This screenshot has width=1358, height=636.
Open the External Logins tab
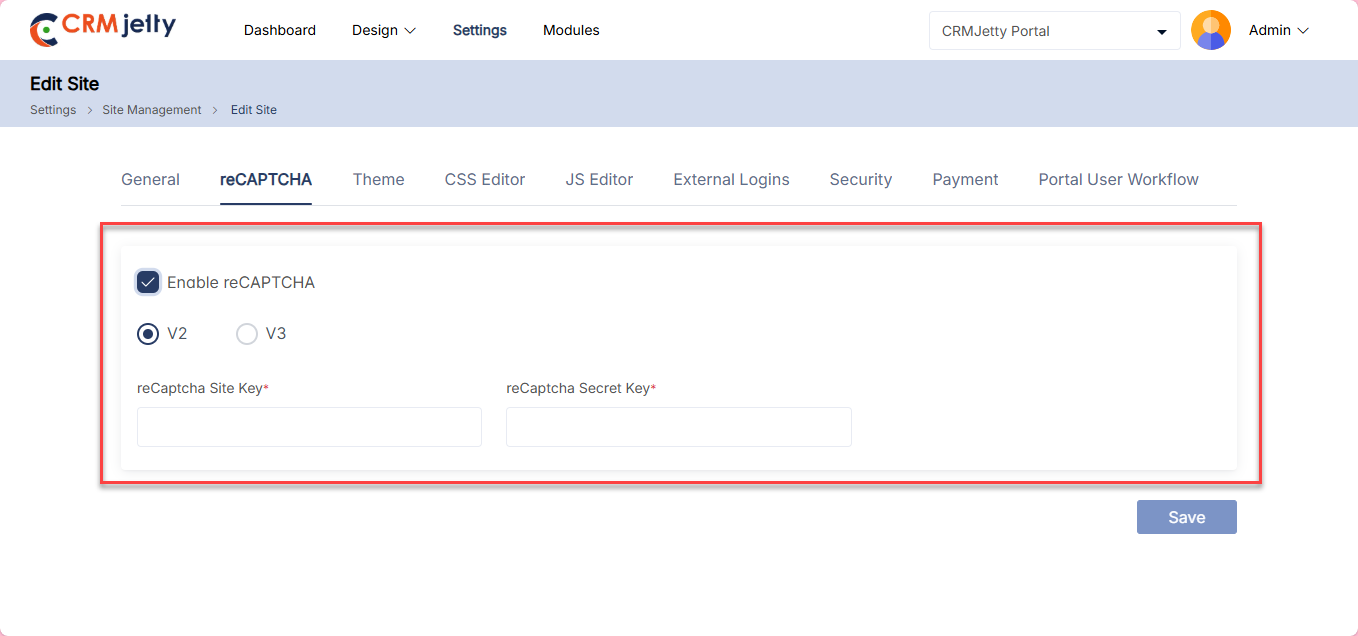click(731, 180)
